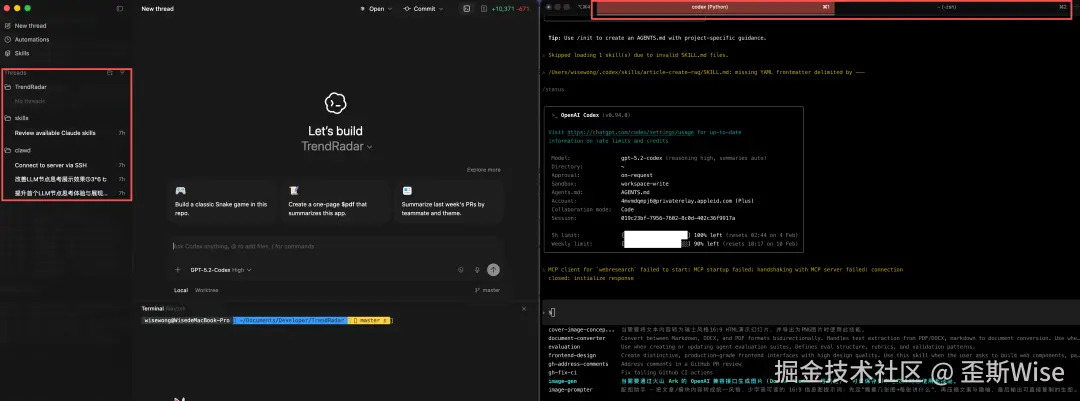Click the plus attach icon in composer
The width and height of the screenshot is (1080, 401).
point(178,270)
